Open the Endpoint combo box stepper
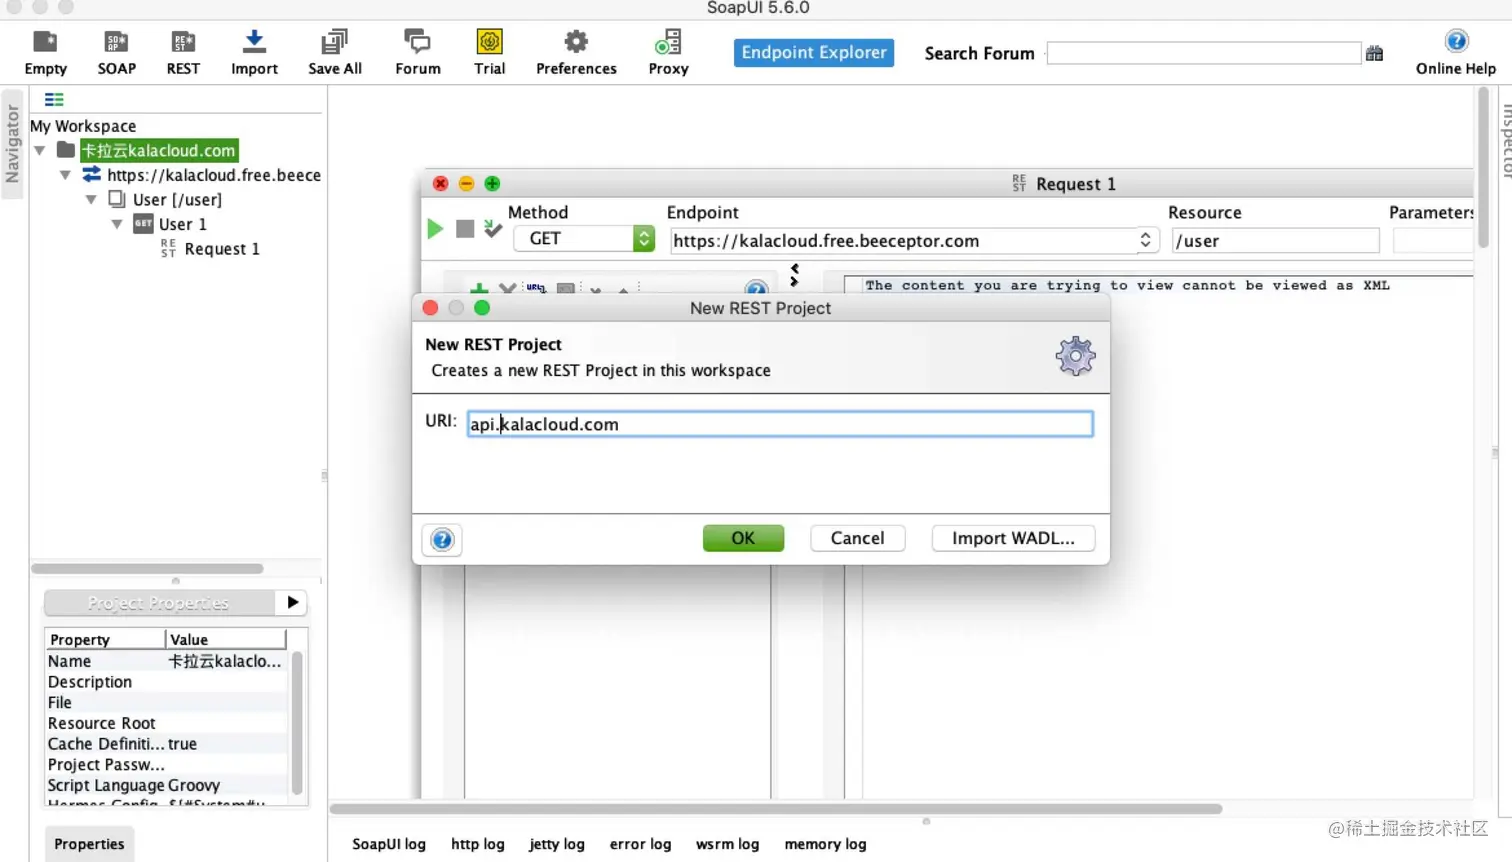 pos(1145,240)
